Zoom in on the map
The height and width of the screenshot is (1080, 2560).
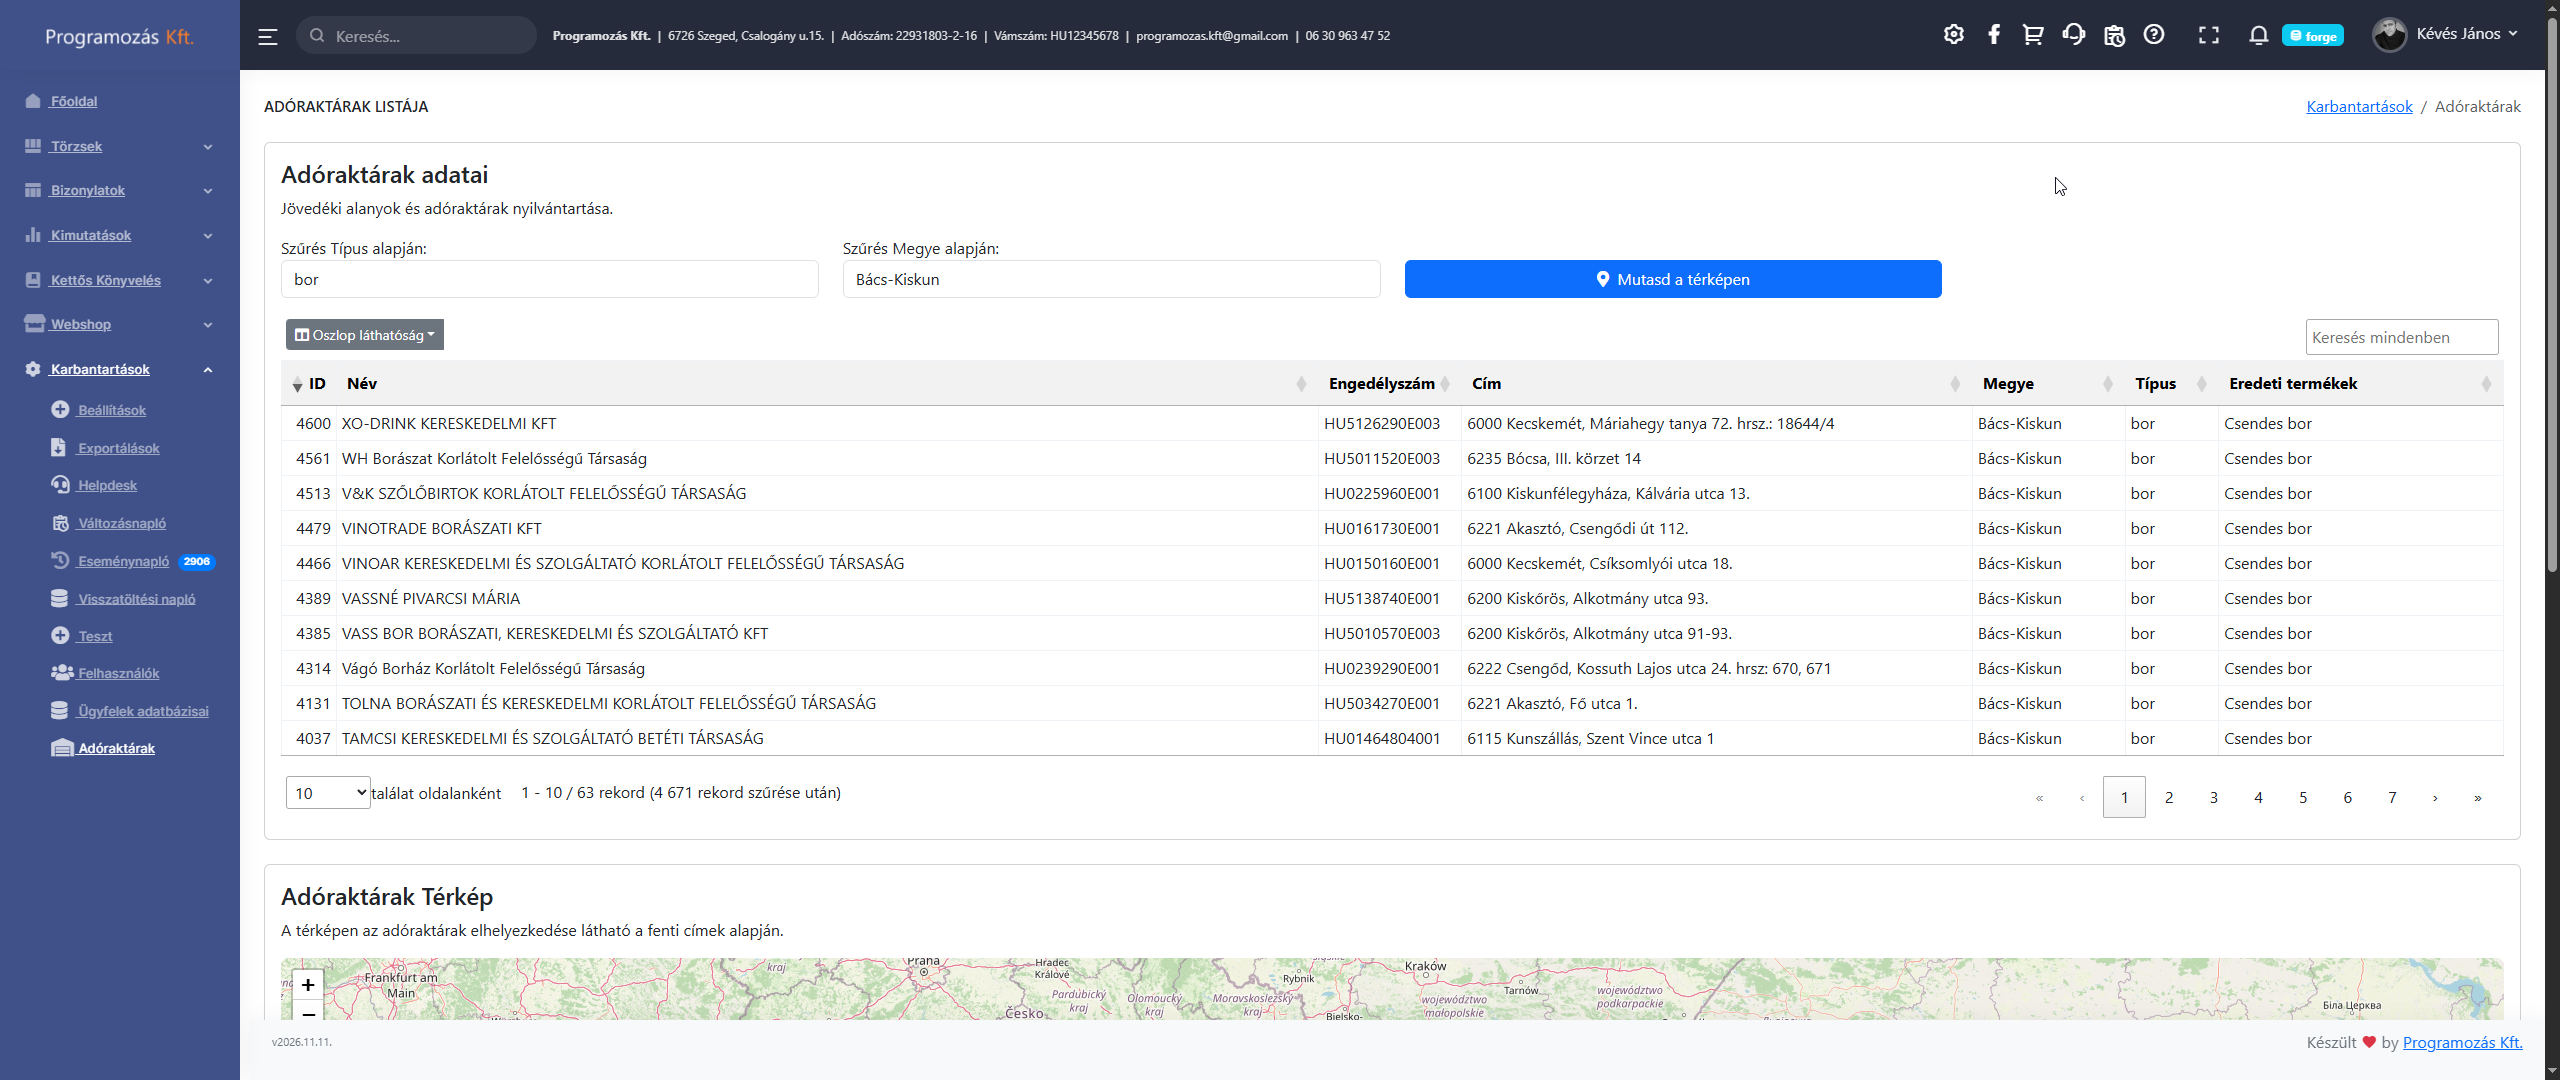coord(308,985)
